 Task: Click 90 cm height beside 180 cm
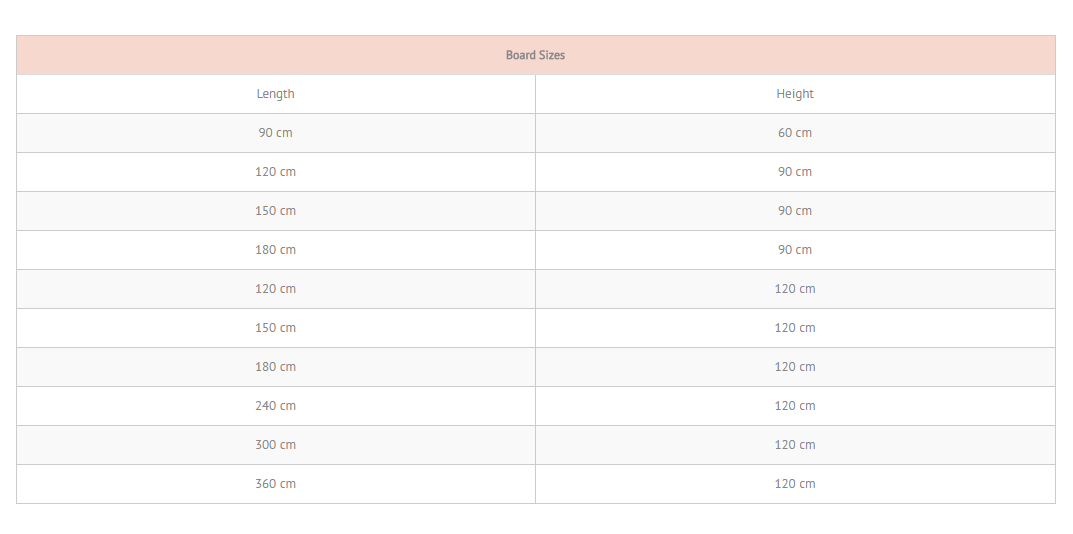(795, 250)
